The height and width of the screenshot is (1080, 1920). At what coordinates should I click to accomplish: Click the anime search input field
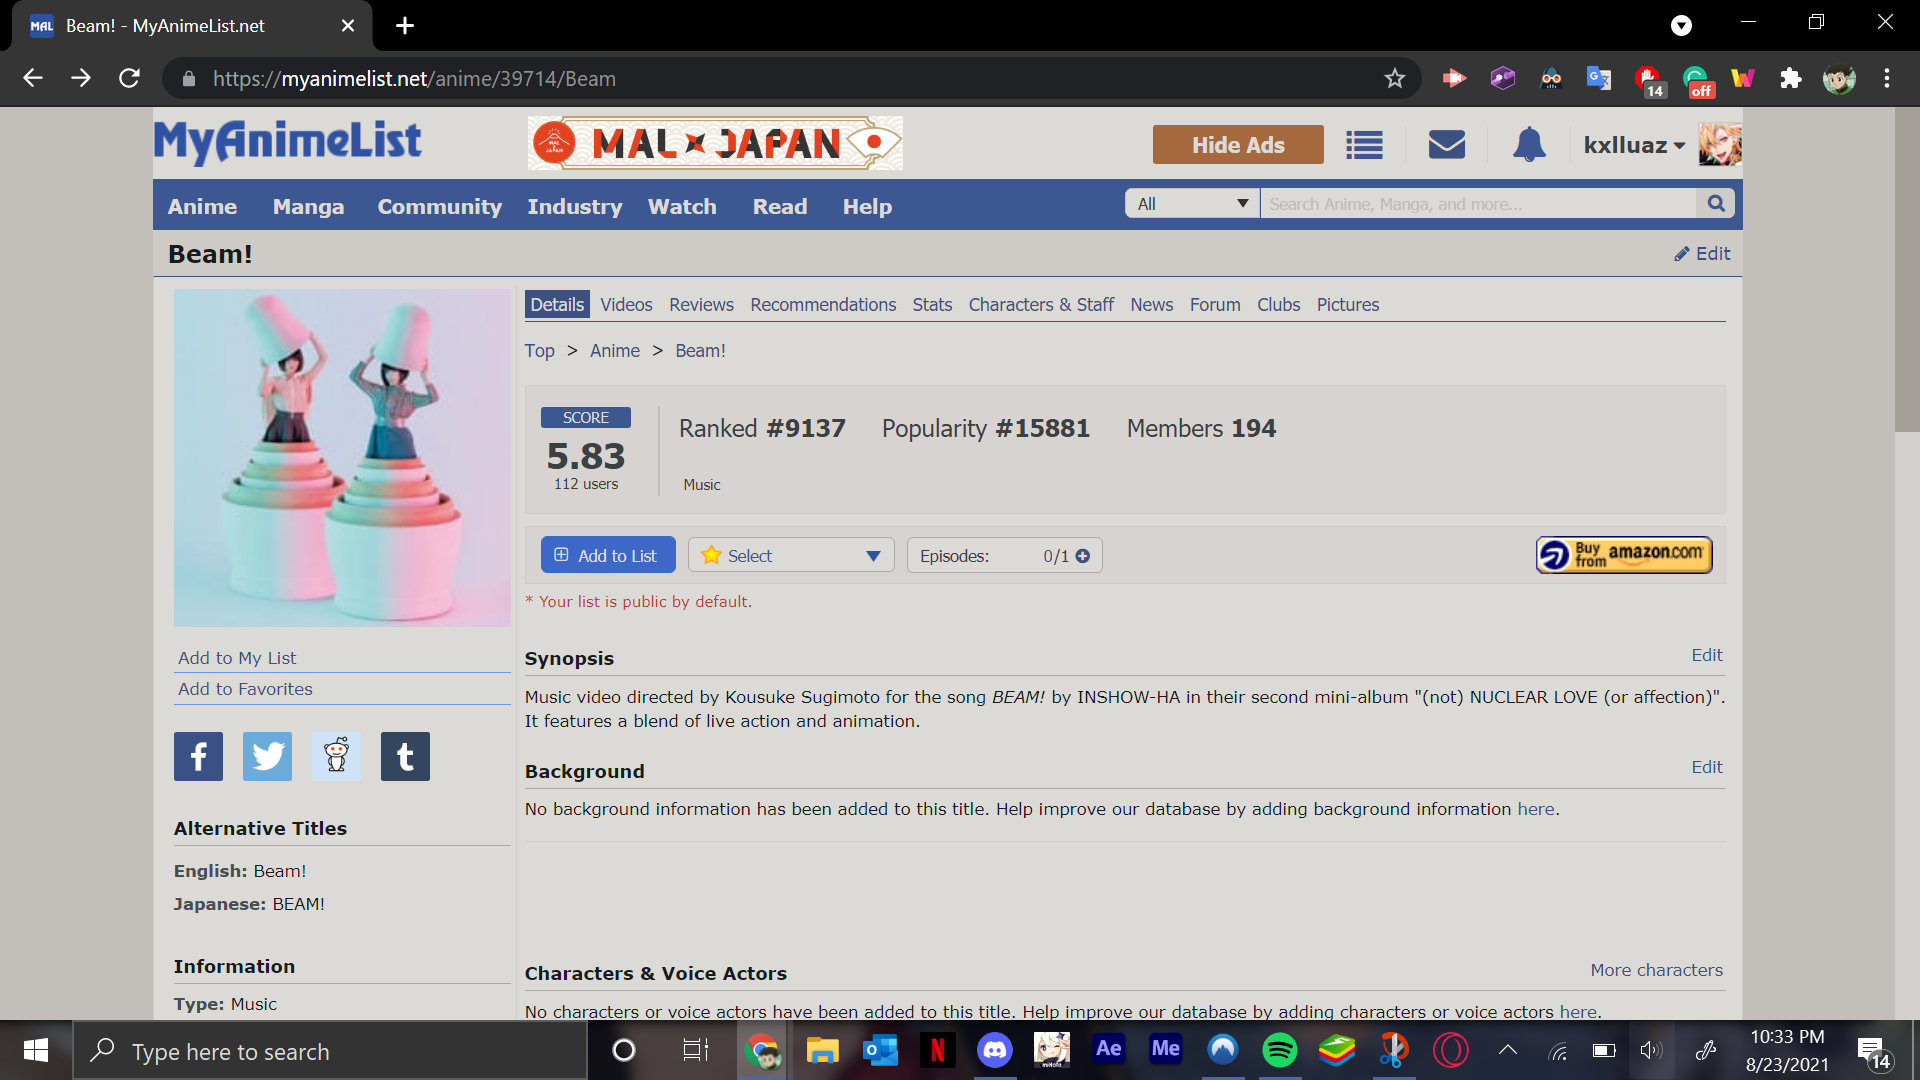(1478, 204)
